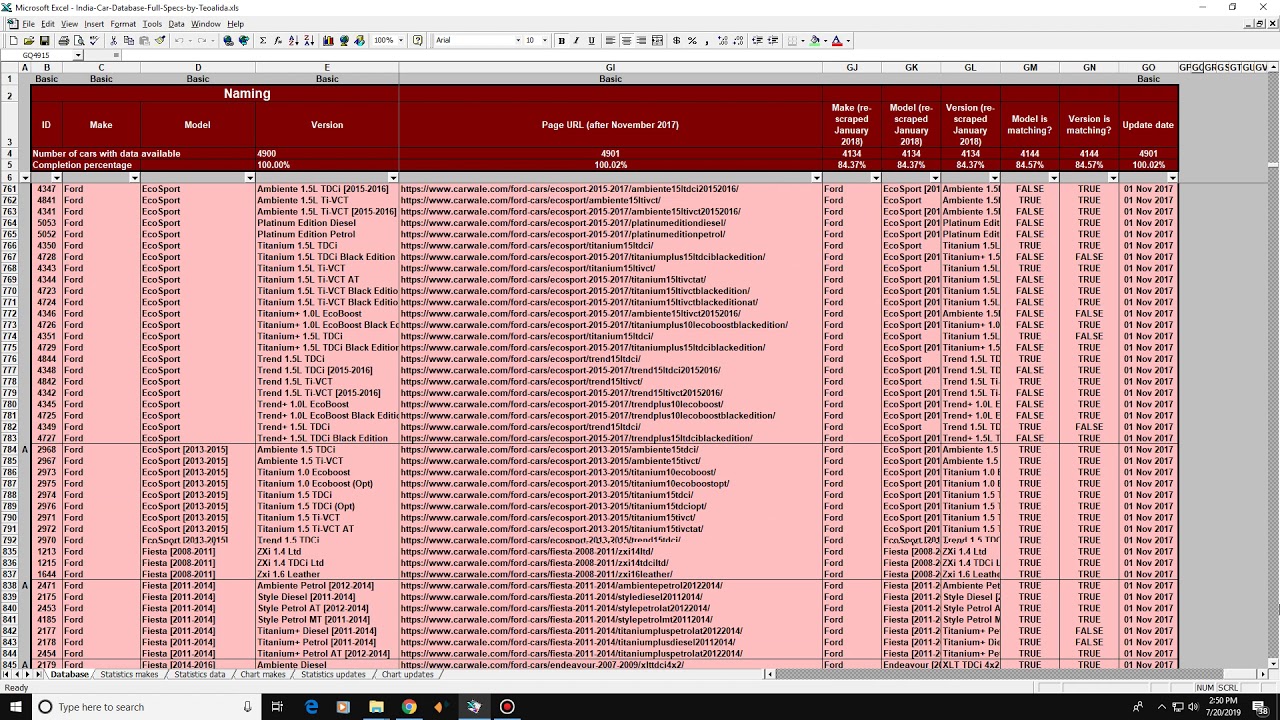Toggle Underline formatting

(591, 40)
